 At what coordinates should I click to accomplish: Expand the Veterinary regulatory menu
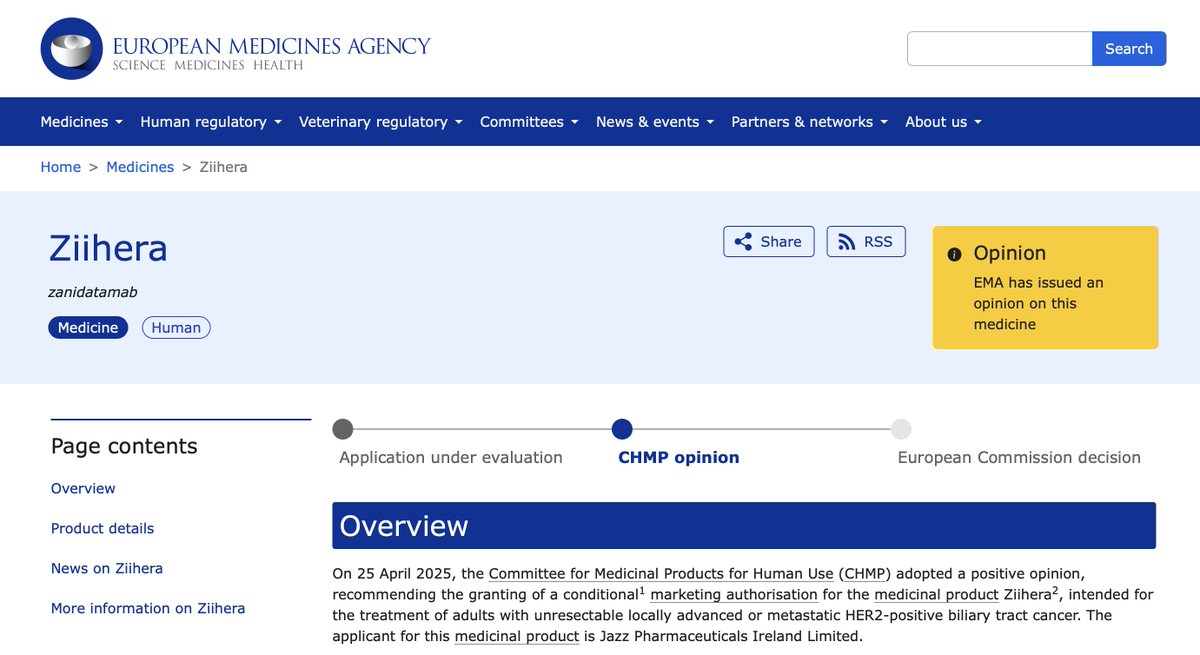(381, 122)
